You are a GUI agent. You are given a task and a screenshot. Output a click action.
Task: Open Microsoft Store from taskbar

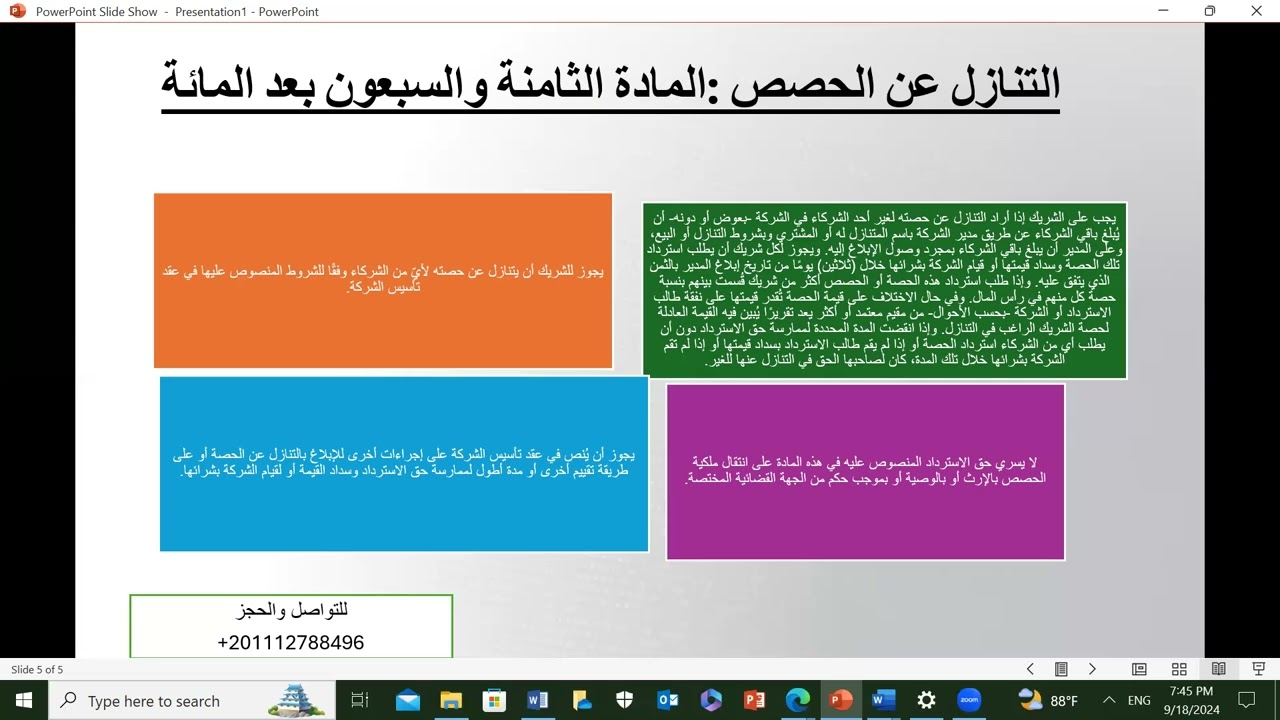tap(494, 700)
